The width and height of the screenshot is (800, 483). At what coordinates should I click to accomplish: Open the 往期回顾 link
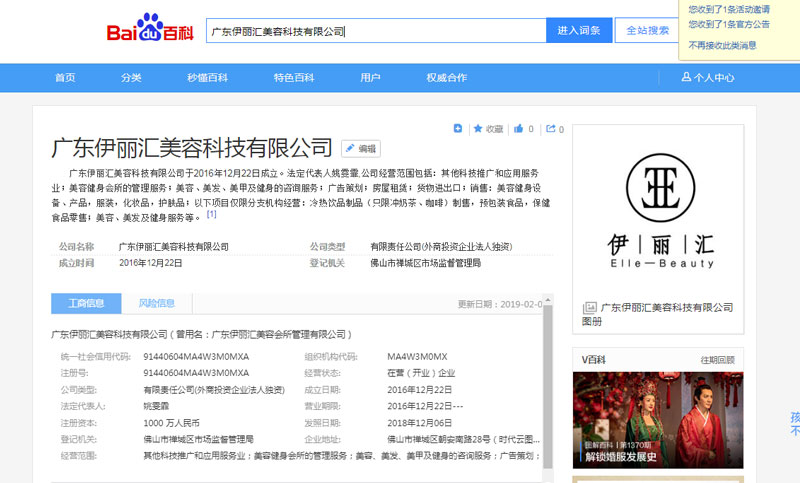pyautogui.click(x=717, y=360)
